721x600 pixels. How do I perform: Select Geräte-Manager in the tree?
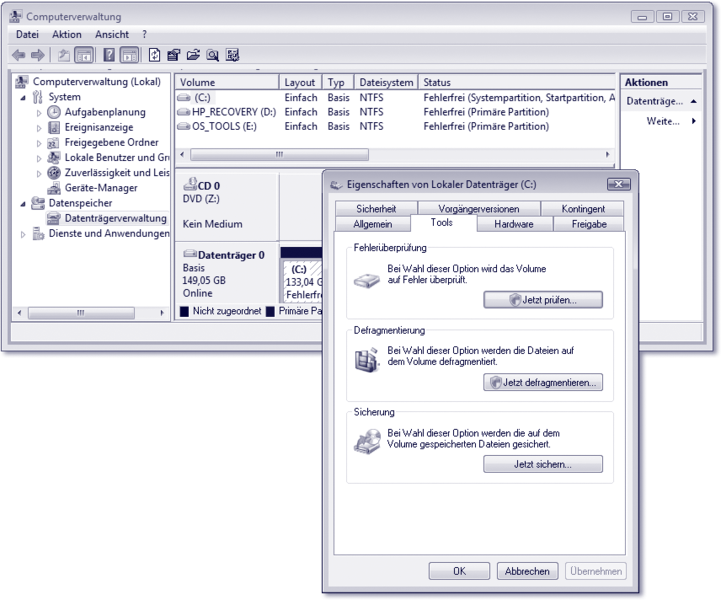[x=101, y=188]
